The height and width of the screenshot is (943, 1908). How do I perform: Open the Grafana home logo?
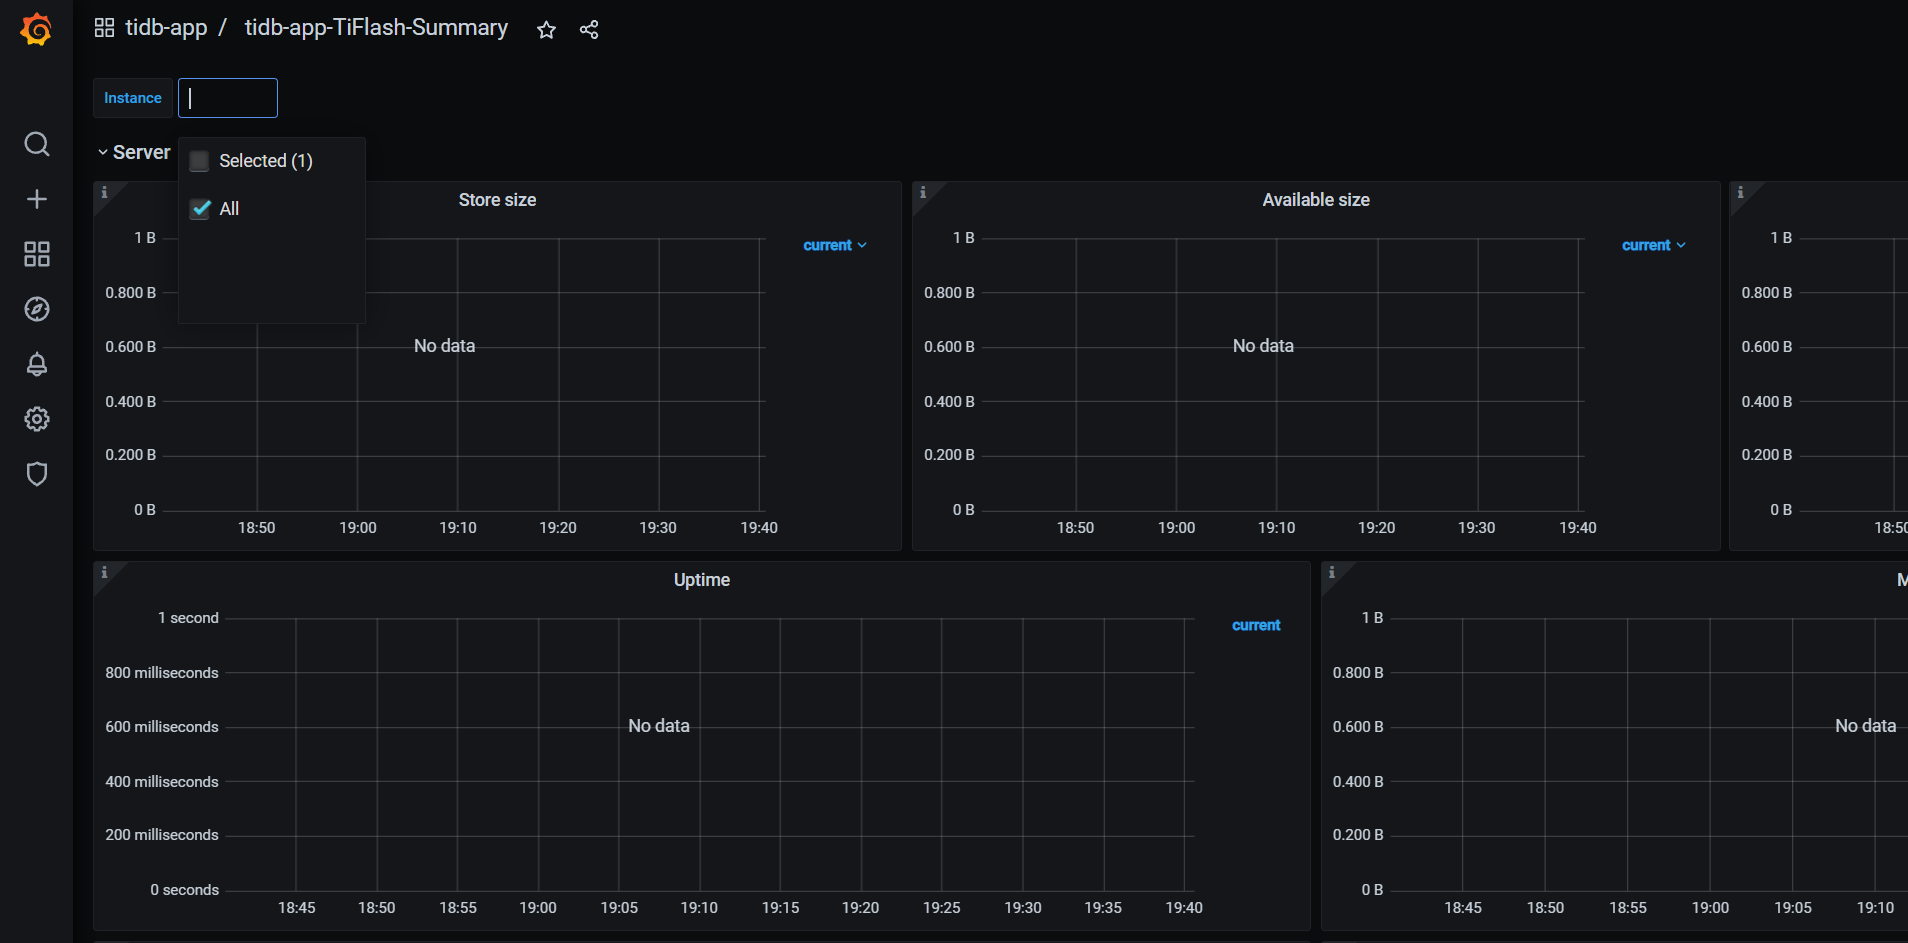pos(36,29)
